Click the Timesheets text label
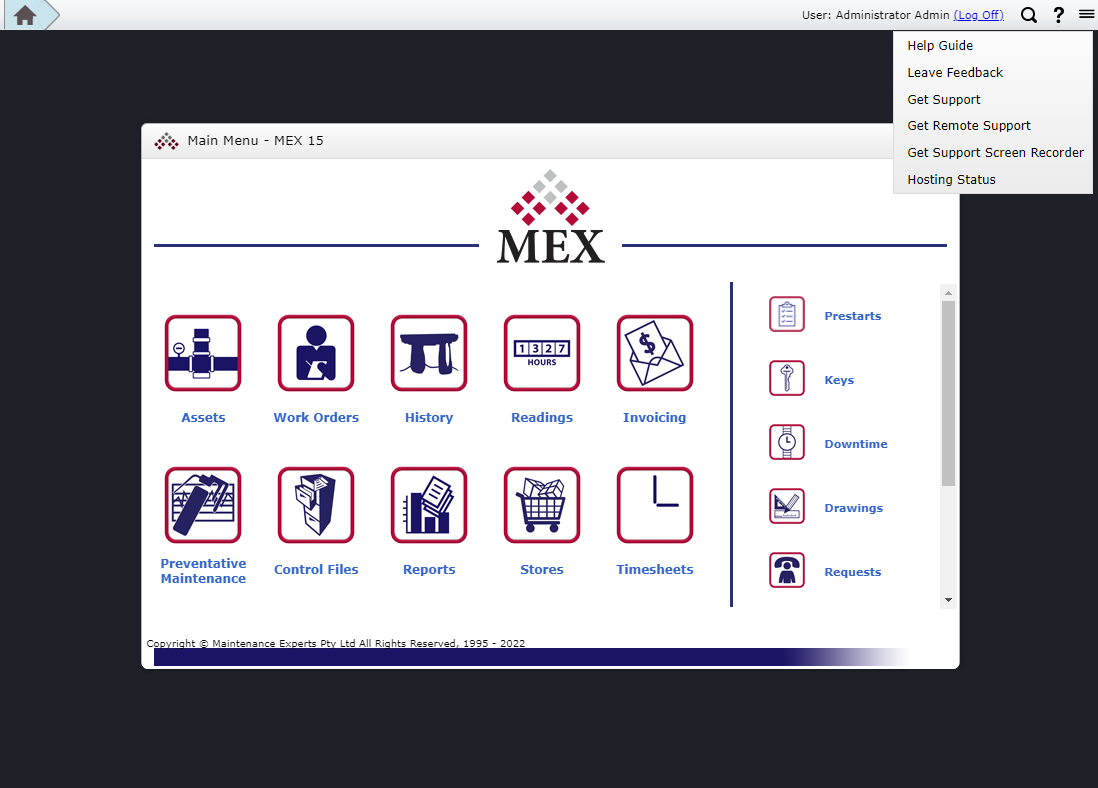 click(655, 569)
